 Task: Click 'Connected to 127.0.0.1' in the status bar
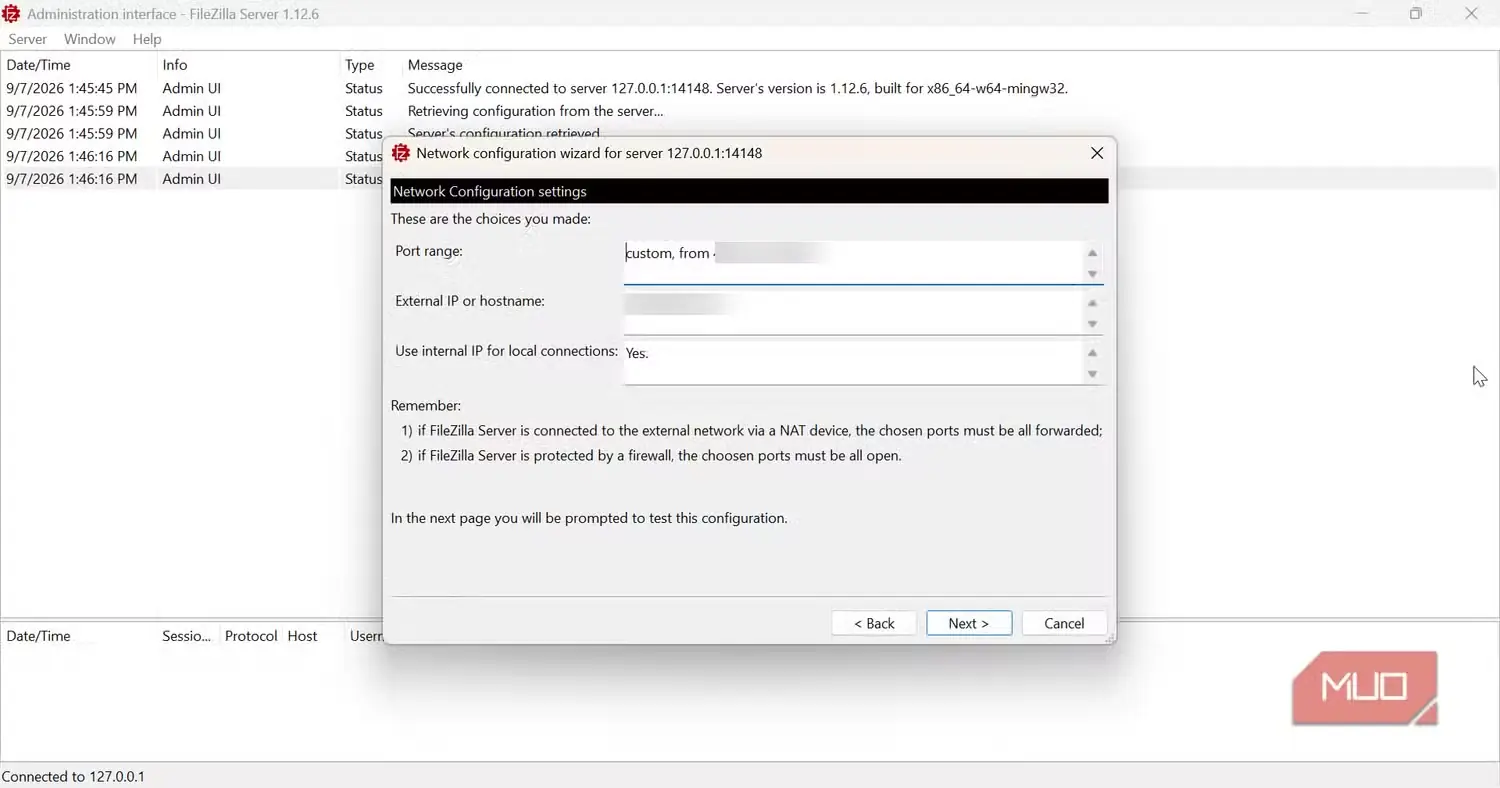73,777
